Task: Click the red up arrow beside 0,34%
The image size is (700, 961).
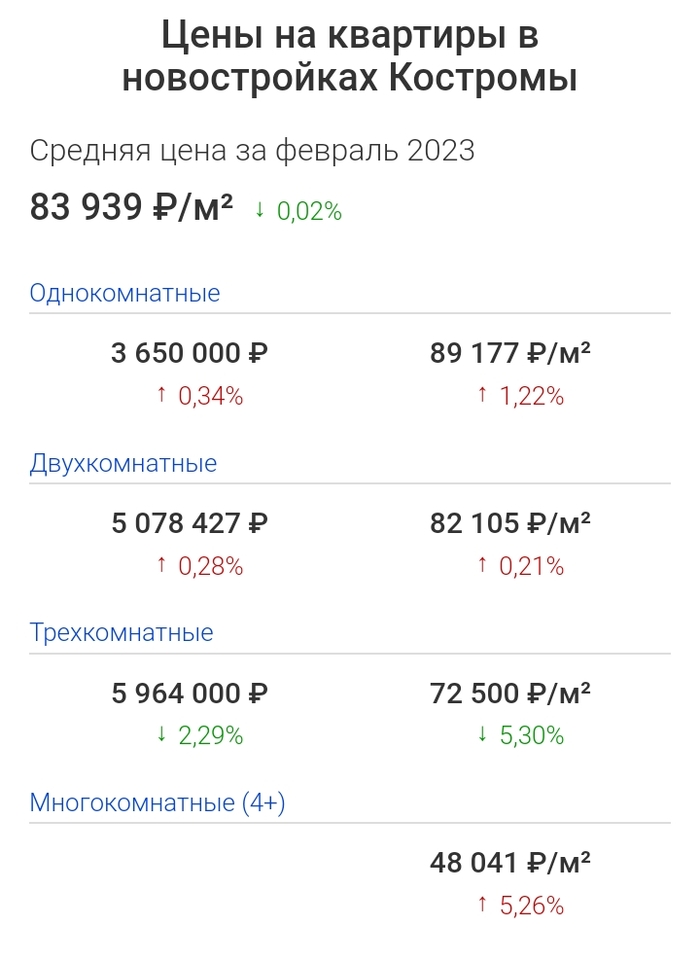Action: 161,396
